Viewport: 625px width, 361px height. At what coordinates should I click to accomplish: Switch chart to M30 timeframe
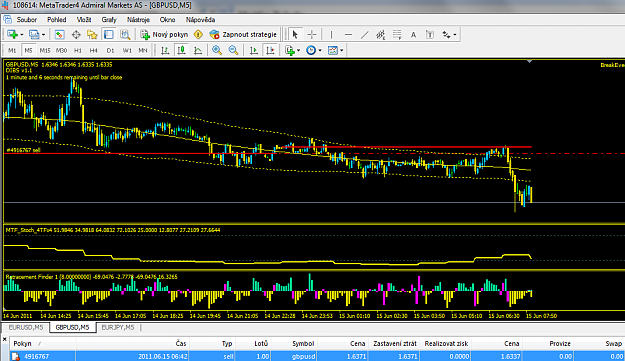[x=61, y=50]
